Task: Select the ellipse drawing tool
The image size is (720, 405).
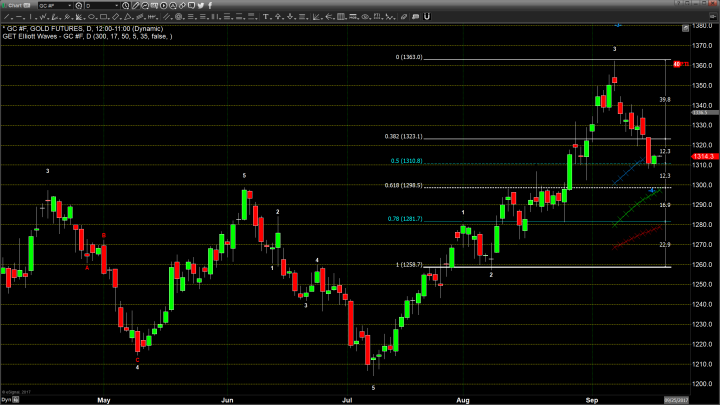Action: coord(91,17)
